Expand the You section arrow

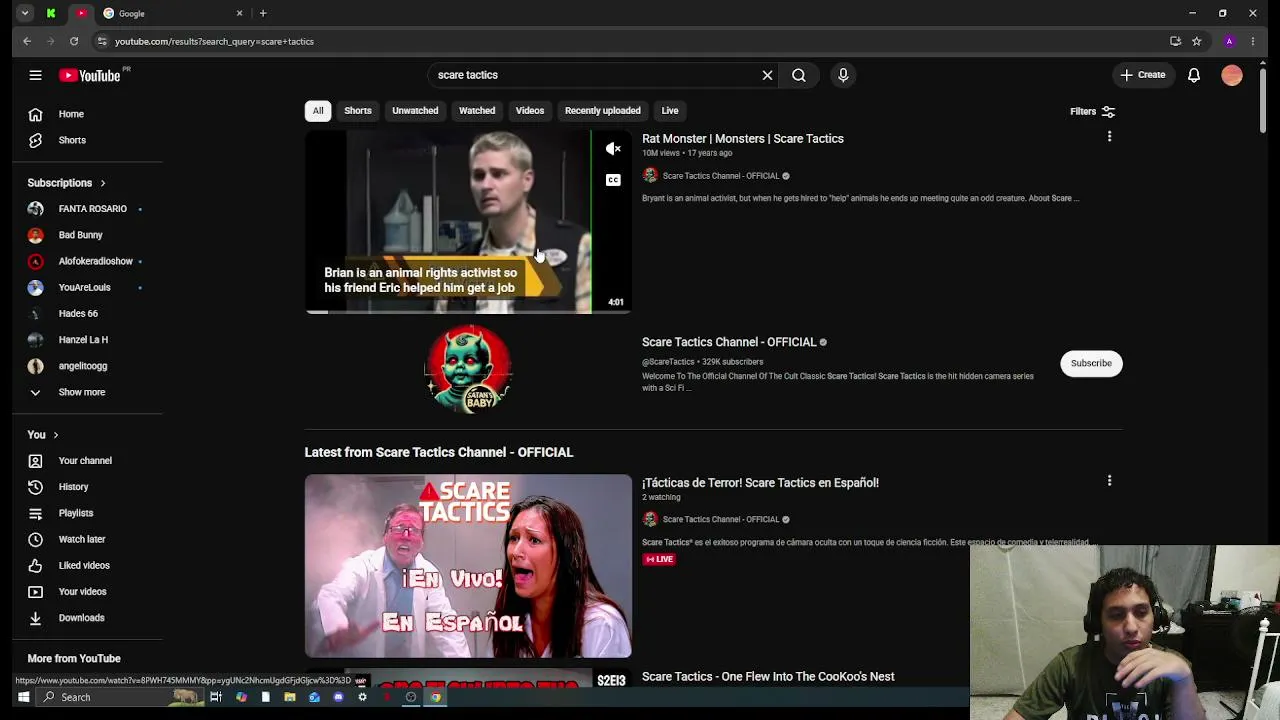tap(55, 435)
